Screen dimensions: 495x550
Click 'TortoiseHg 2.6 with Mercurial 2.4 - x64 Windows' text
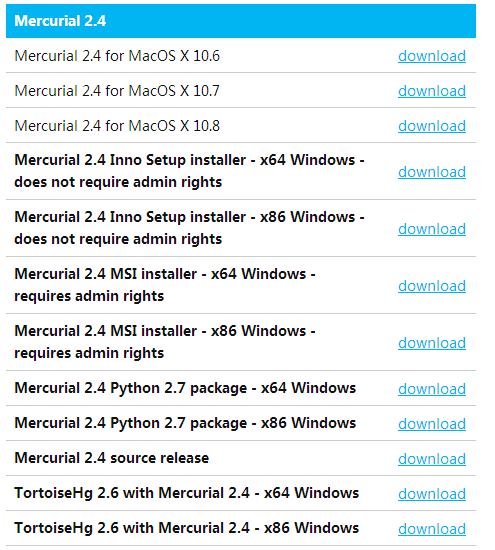[186, 493]
